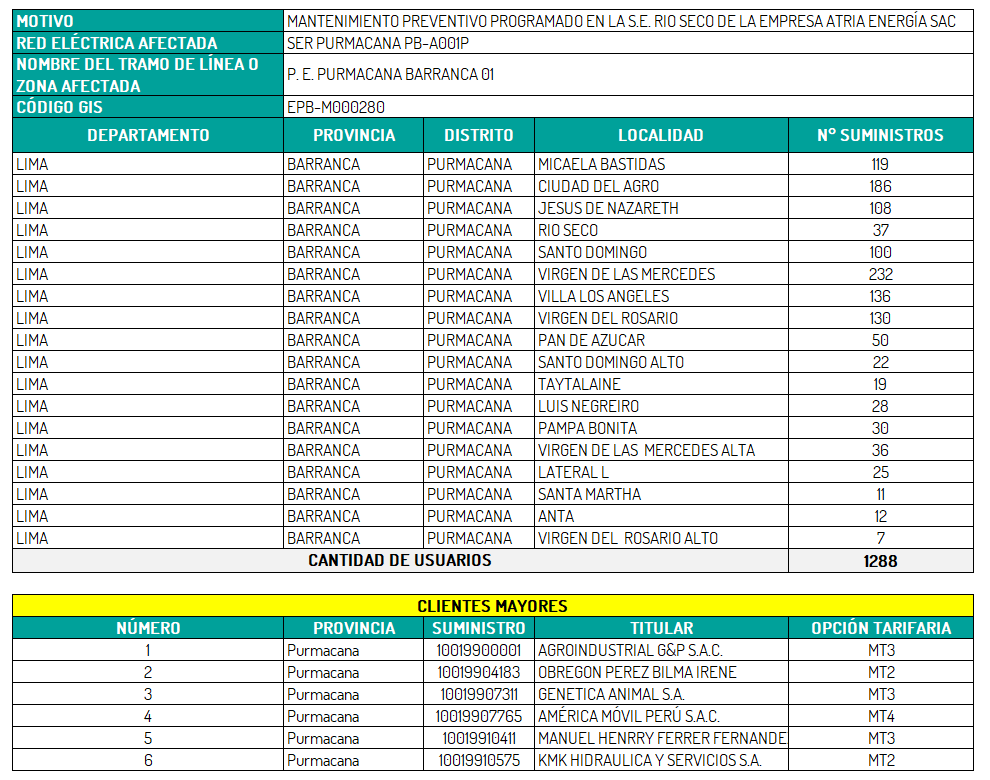Click the DEPARTAMENTO column header
The height and width of the screenshot is (780, 990).
tap(148, 135)
